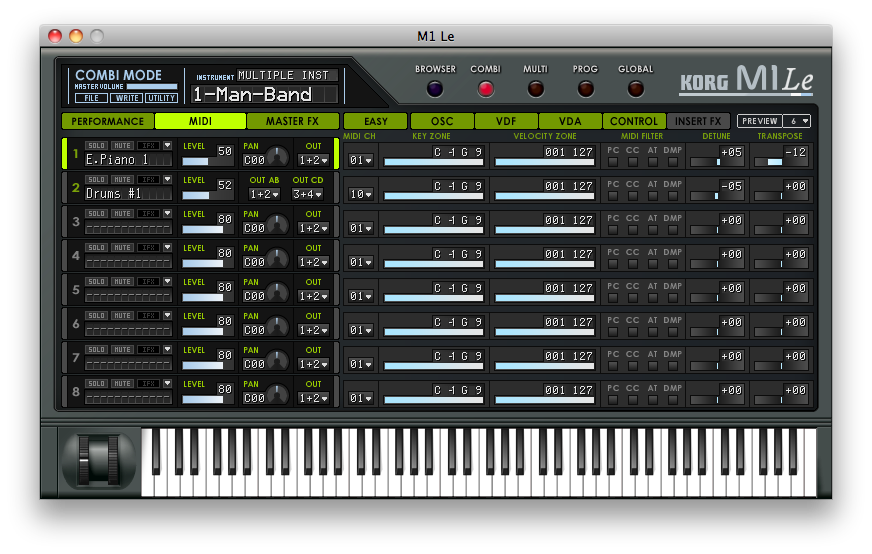Switch to the CONTROL tab
This screenshot has width=872, height=554.
click(x=634, y=121)
